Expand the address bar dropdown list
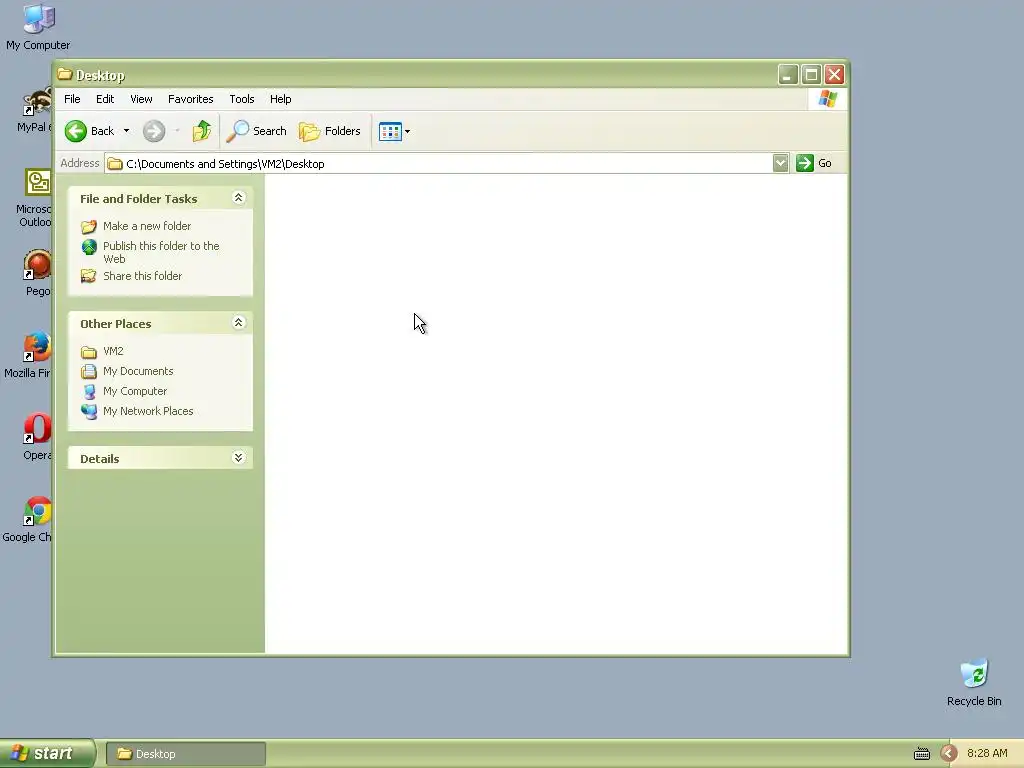This screenshot has height=768, width=1024. point(780,163)
